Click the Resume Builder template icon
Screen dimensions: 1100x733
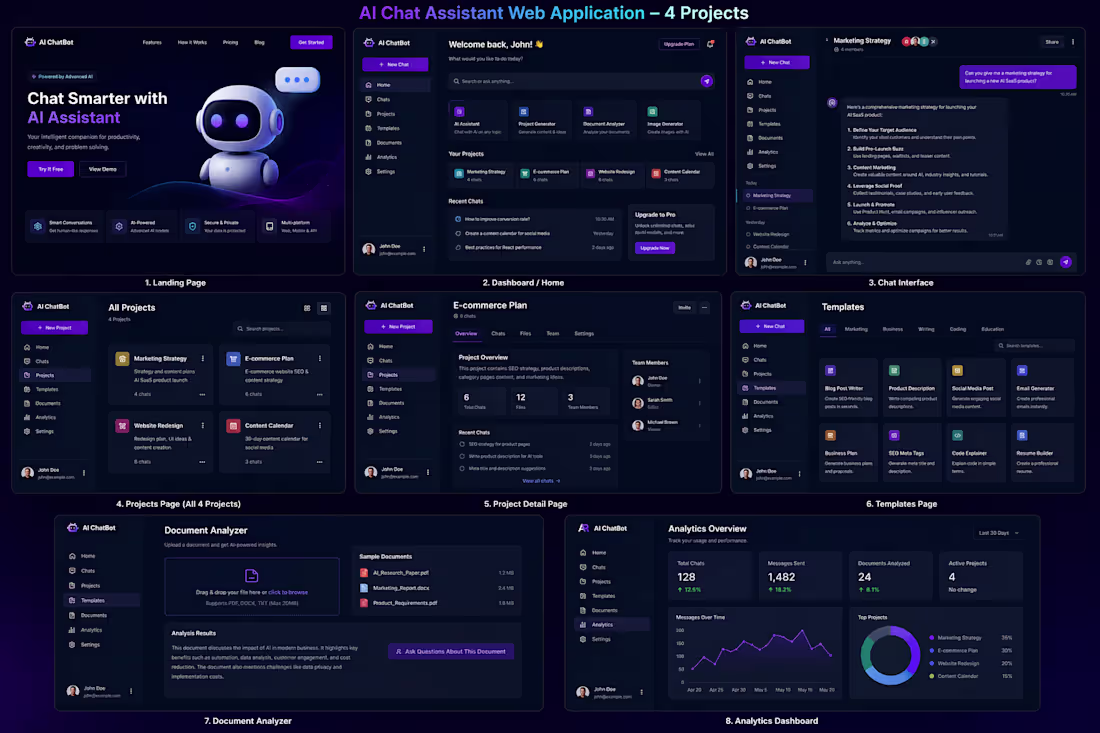click(x=1022, y=435)
